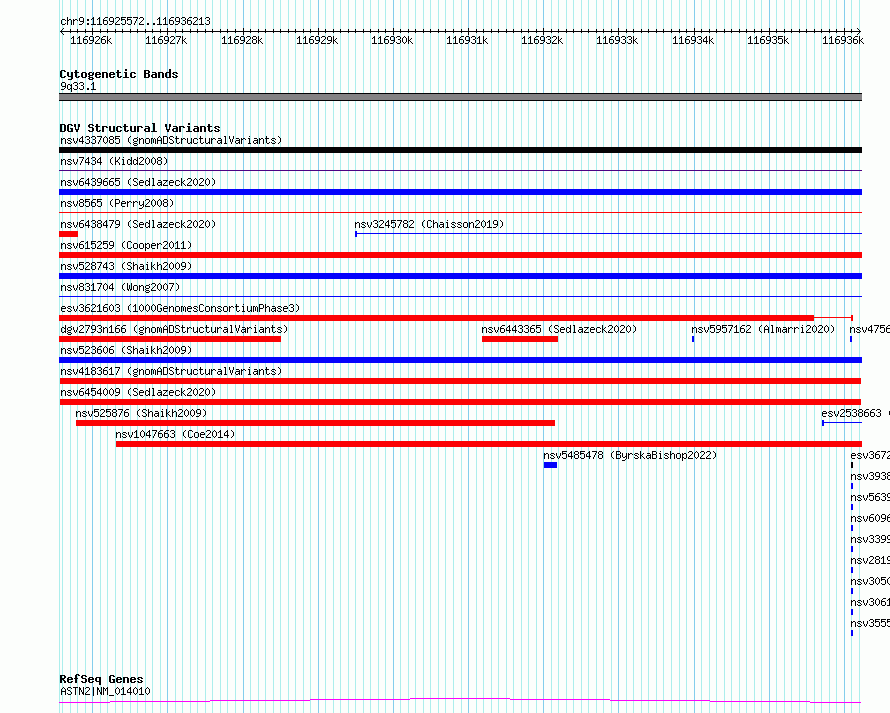Select the blue nsv6439665 variant bar

(x=460, y=192)
